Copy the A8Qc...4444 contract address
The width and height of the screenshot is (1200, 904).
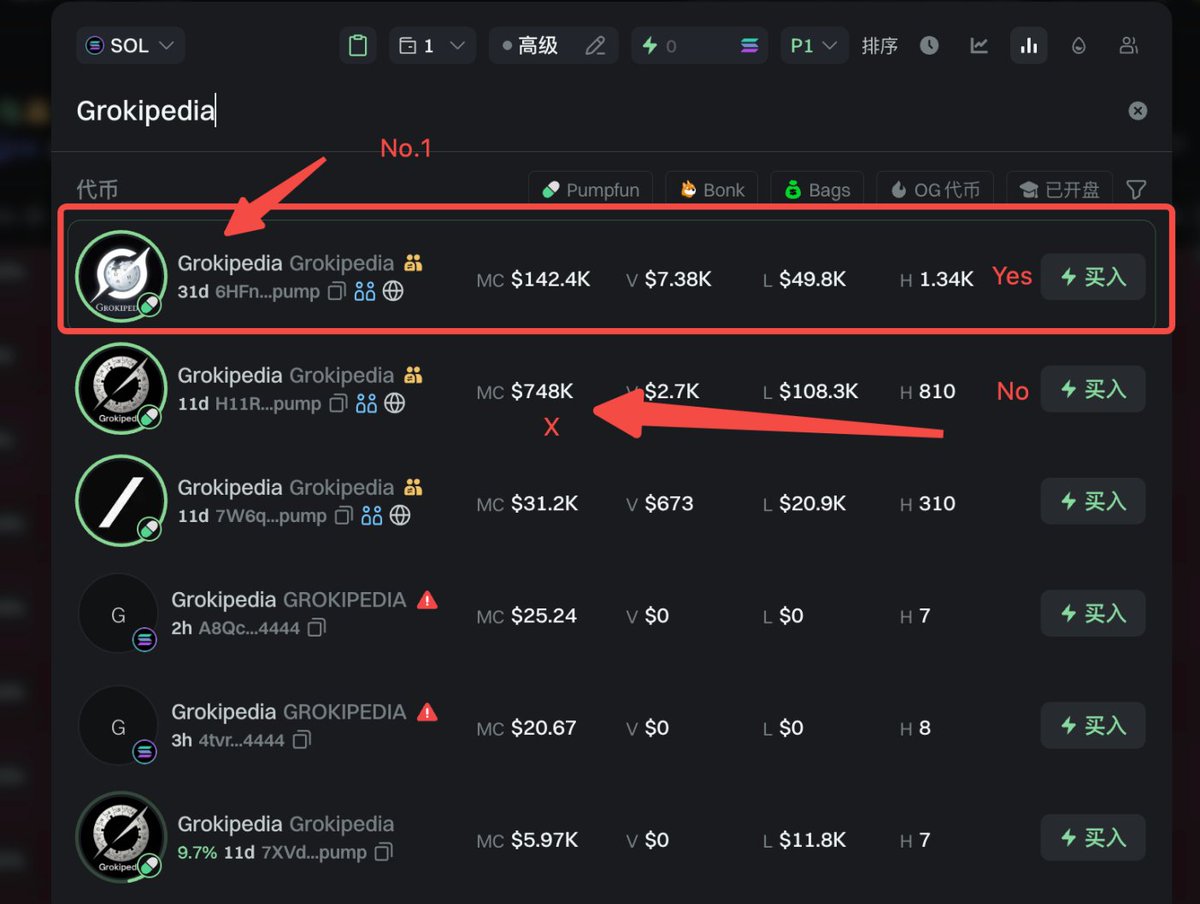click(316, 628)
